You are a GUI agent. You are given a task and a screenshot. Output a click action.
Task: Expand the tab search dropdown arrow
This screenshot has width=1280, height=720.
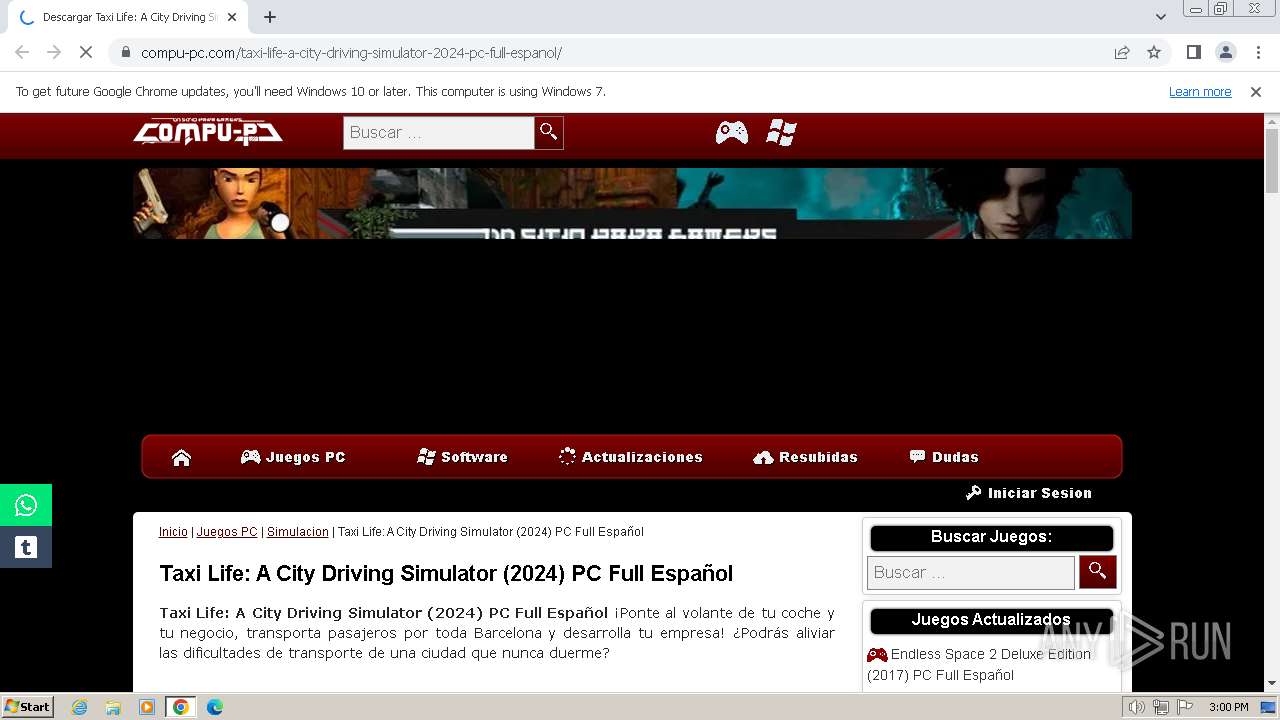coord(1160,17)
